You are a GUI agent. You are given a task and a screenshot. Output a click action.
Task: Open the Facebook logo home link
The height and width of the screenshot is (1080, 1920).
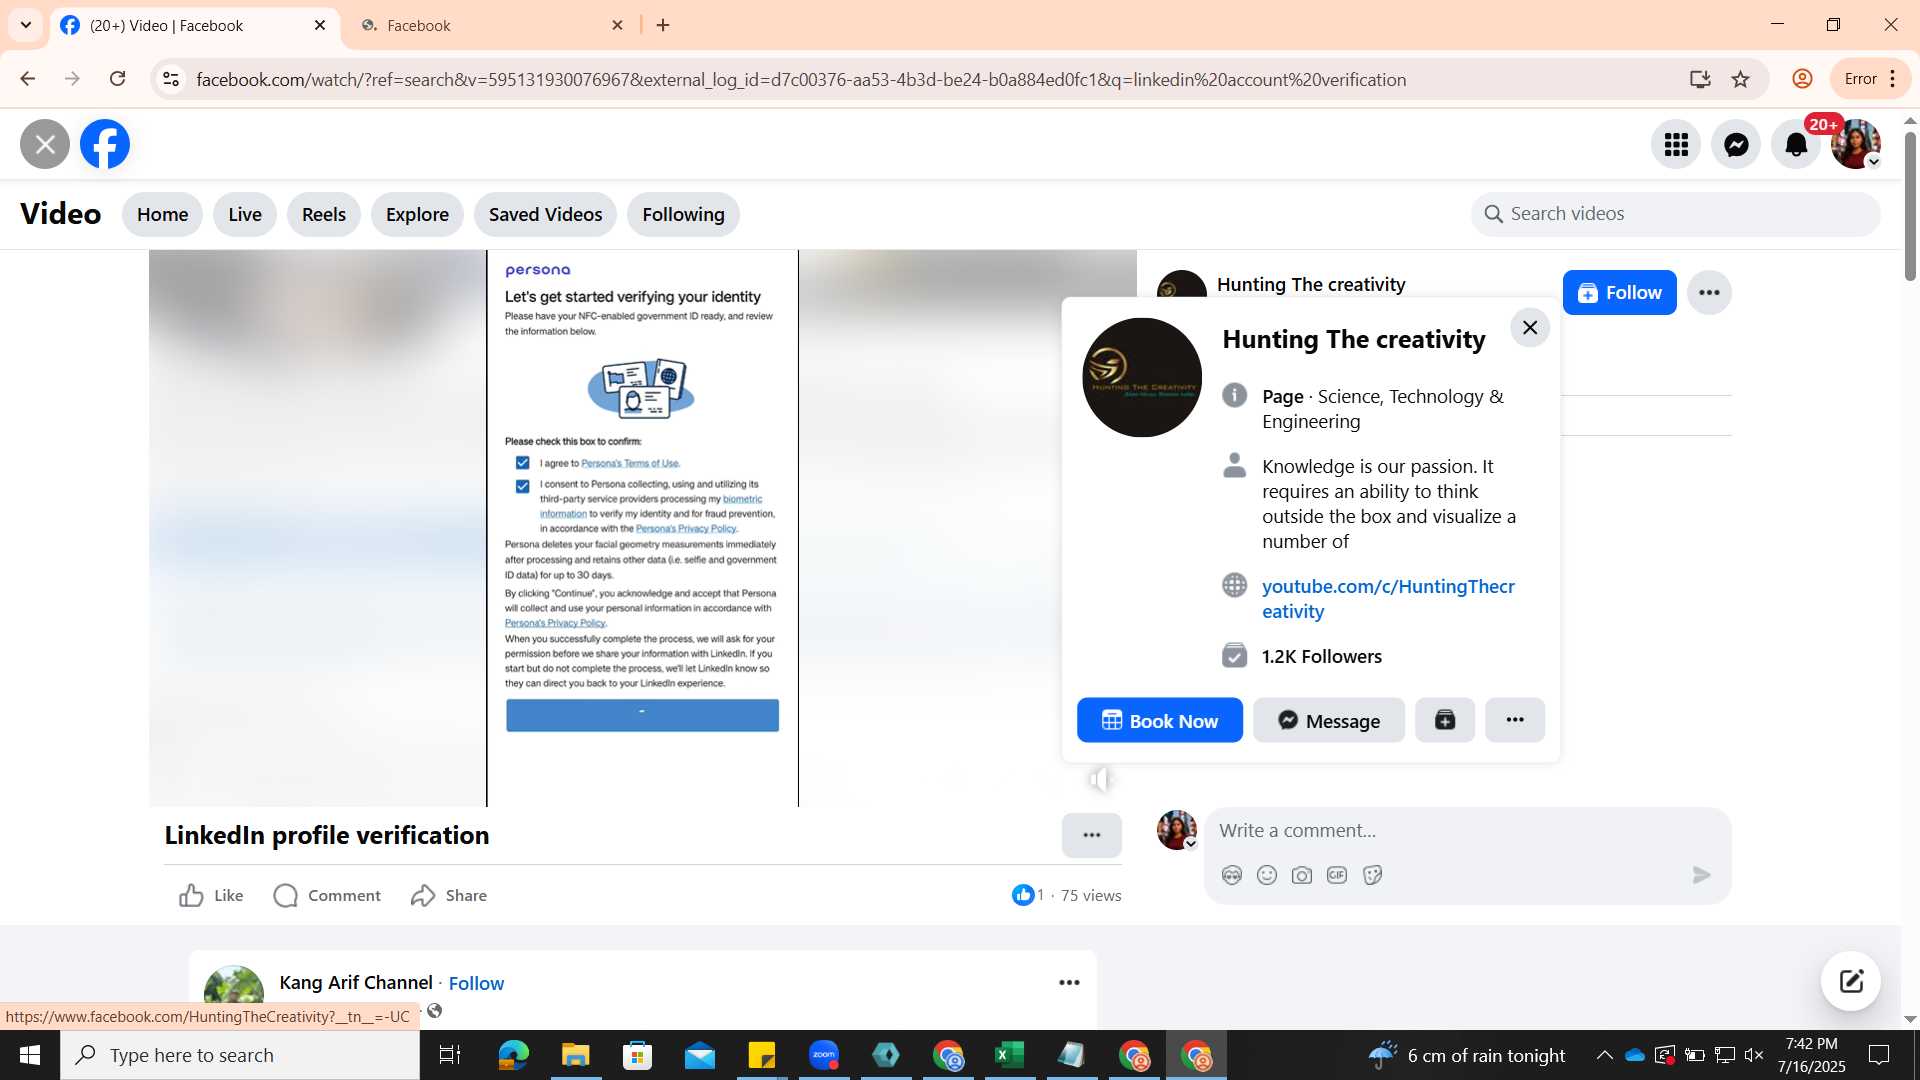click(x=105, y=145)
